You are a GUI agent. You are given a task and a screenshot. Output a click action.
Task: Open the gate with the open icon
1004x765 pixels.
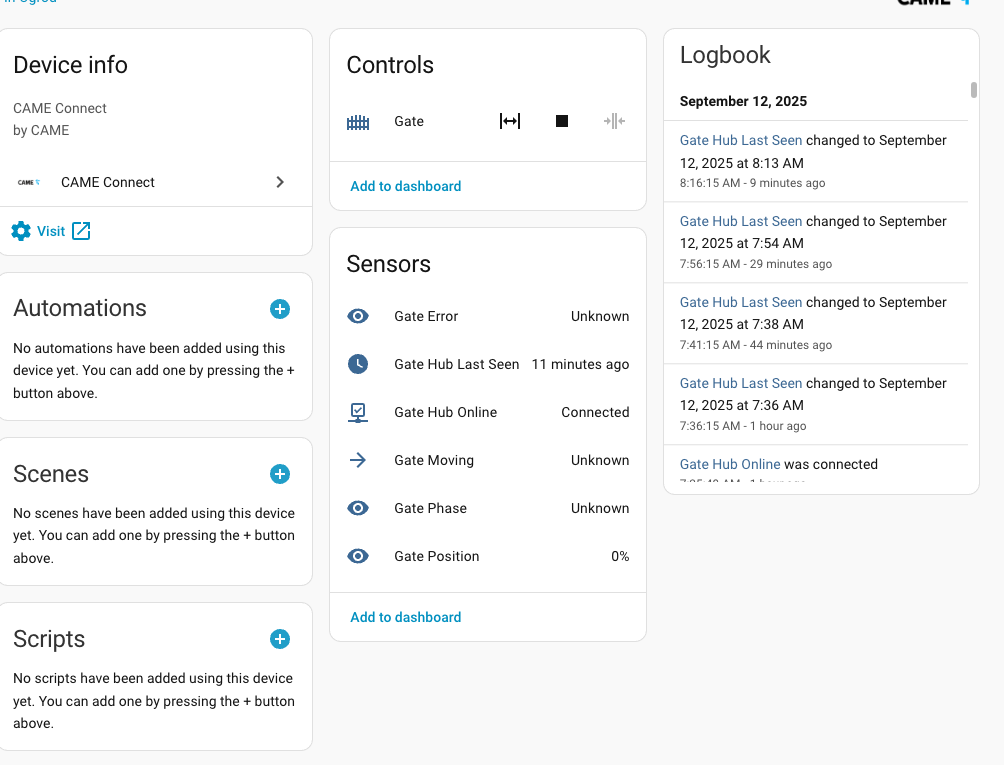[x=510, y=121]
